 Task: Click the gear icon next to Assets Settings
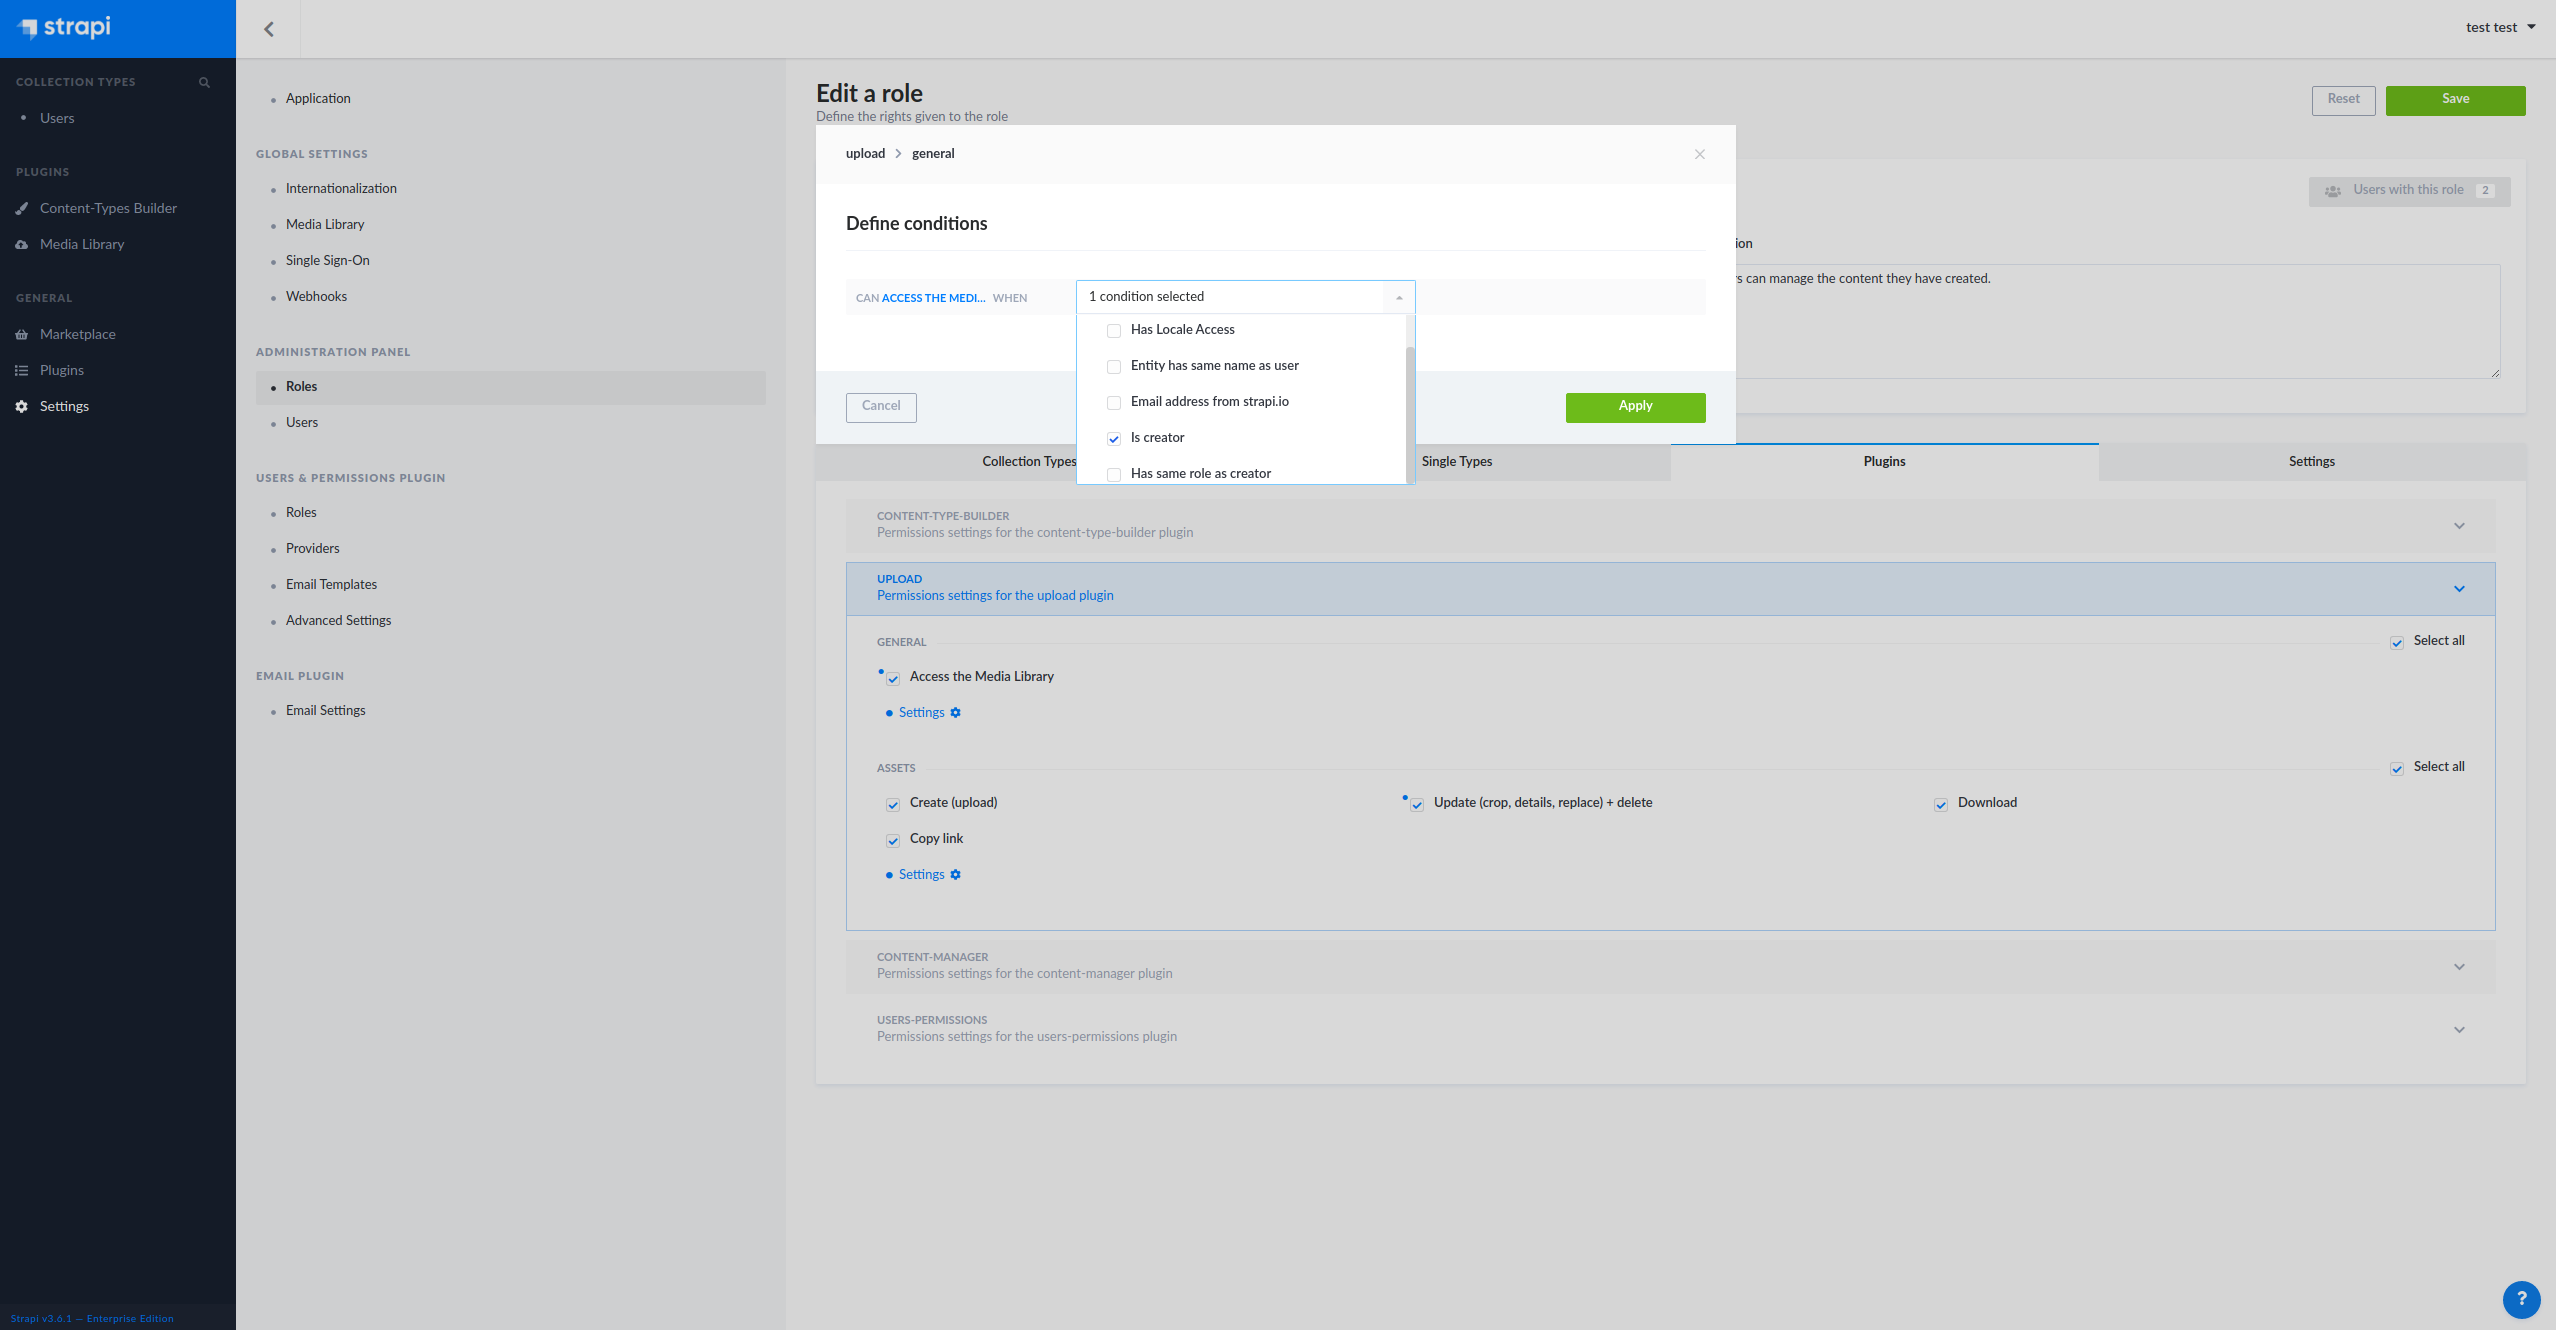(x=956, y=874)
